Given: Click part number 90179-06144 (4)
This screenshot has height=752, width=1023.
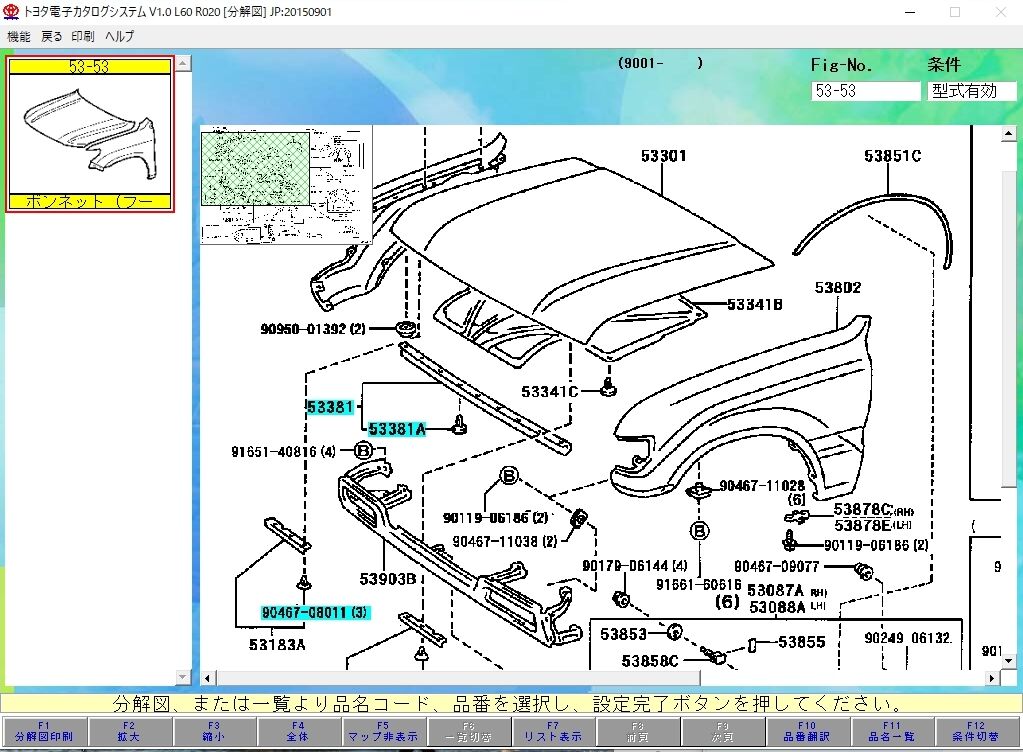Looking at the screenshot, I should pyautogui.click(x=635, y=565).
